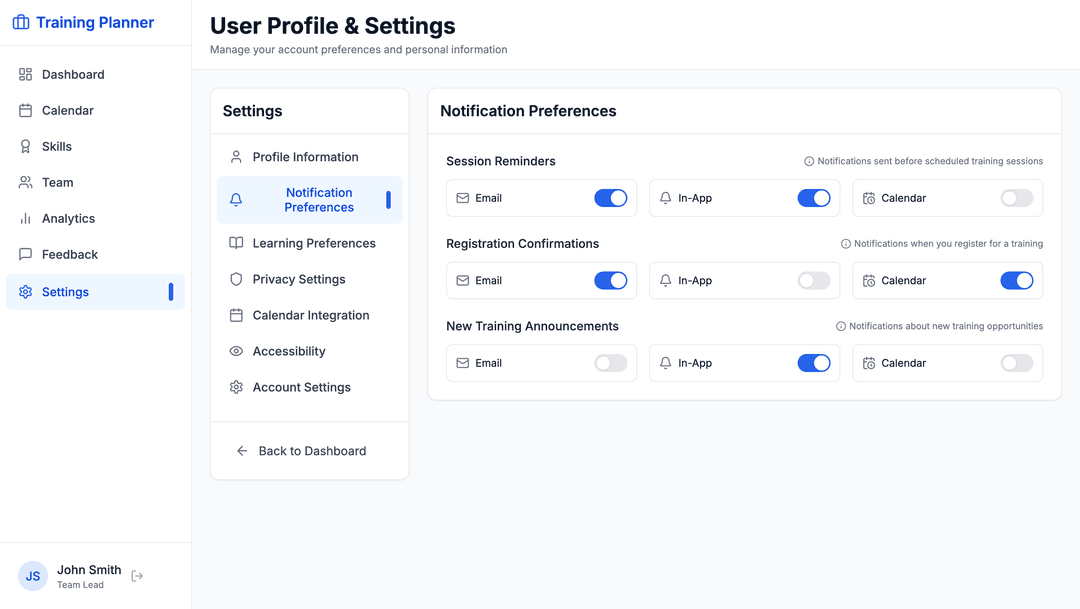The width and height of the screenshot is (1080, 609).
Task: Click the Feedback speech bubble icon
Action: [x=26, y=254]
